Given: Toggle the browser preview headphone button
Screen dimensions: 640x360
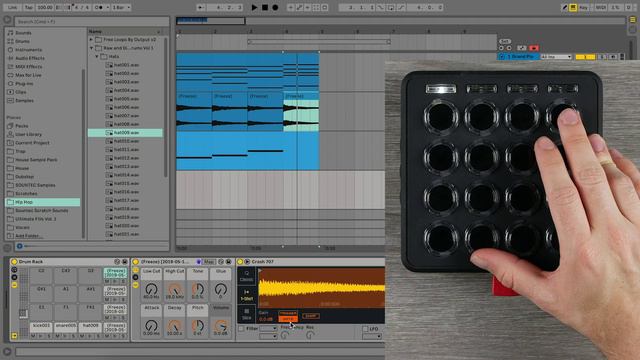Looking at the screenshot, I should tap(19, 246).
